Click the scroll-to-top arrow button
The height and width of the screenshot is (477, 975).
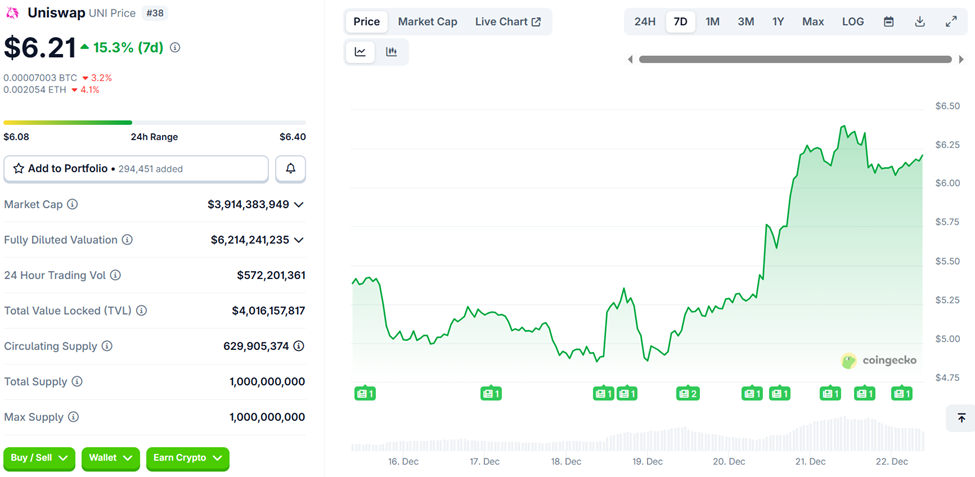pos(960,418)
